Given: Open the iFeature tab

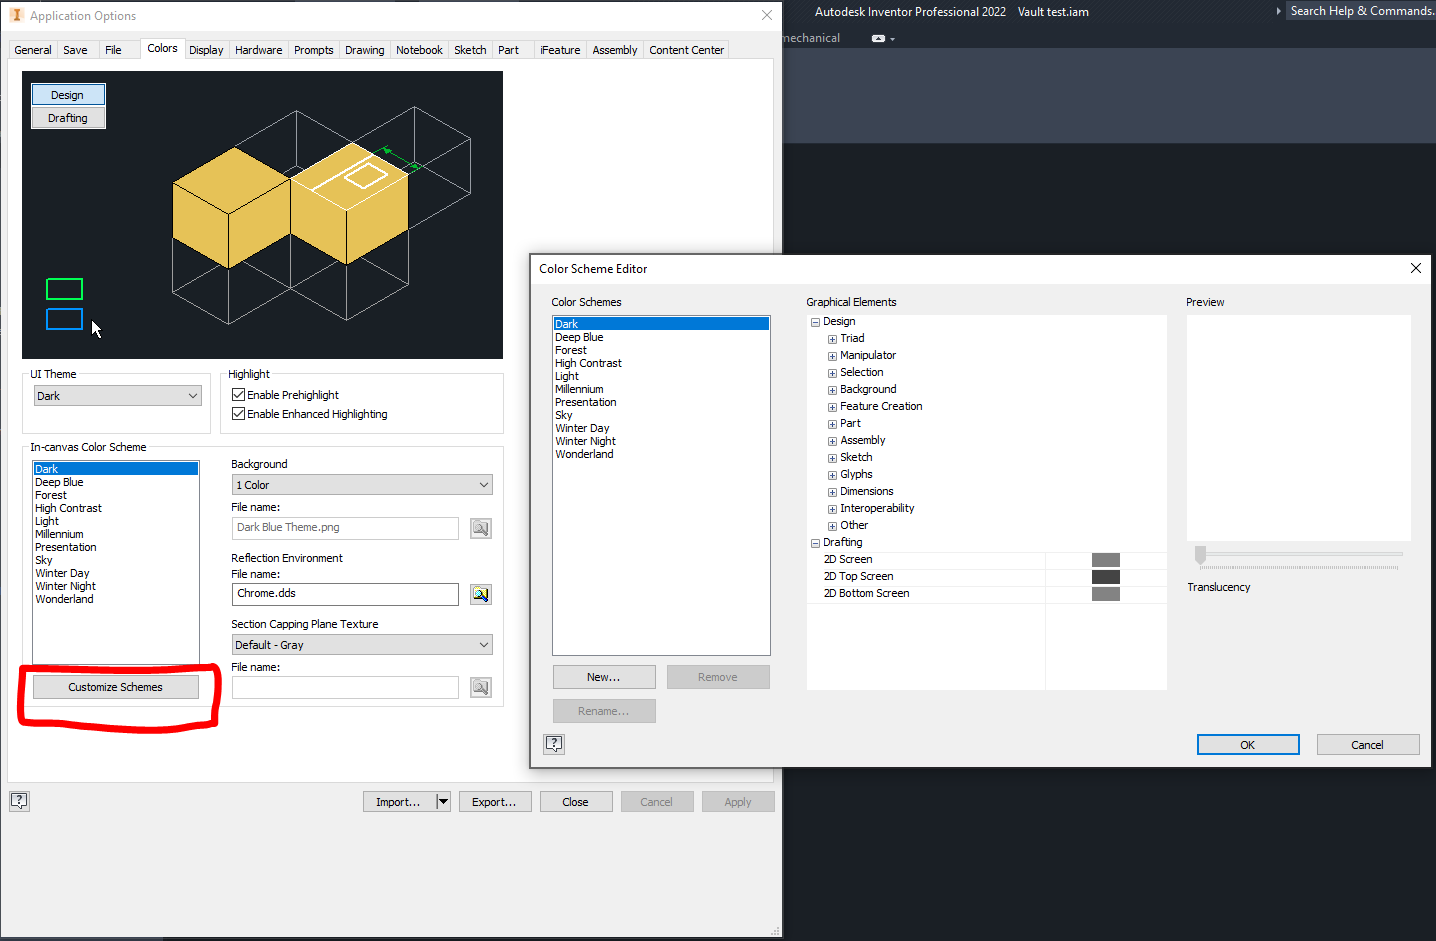Looking at the screenshot, I should (560, 50).
